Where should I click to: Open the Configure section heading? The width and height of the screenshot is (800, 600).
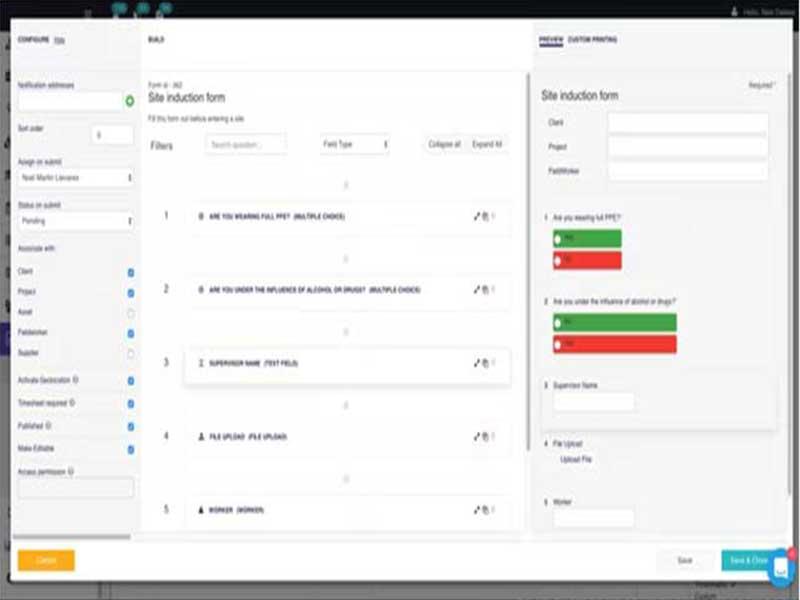34,39
